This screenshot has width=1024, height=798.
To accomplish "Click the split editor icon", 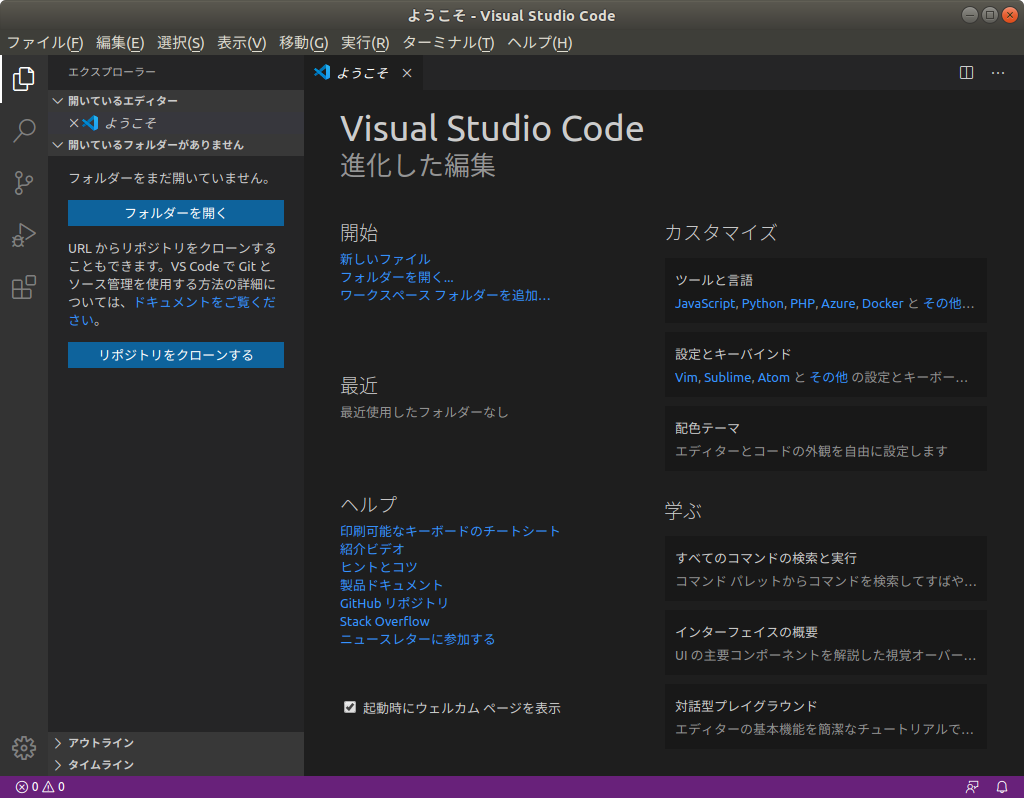I will pos(967,72).
